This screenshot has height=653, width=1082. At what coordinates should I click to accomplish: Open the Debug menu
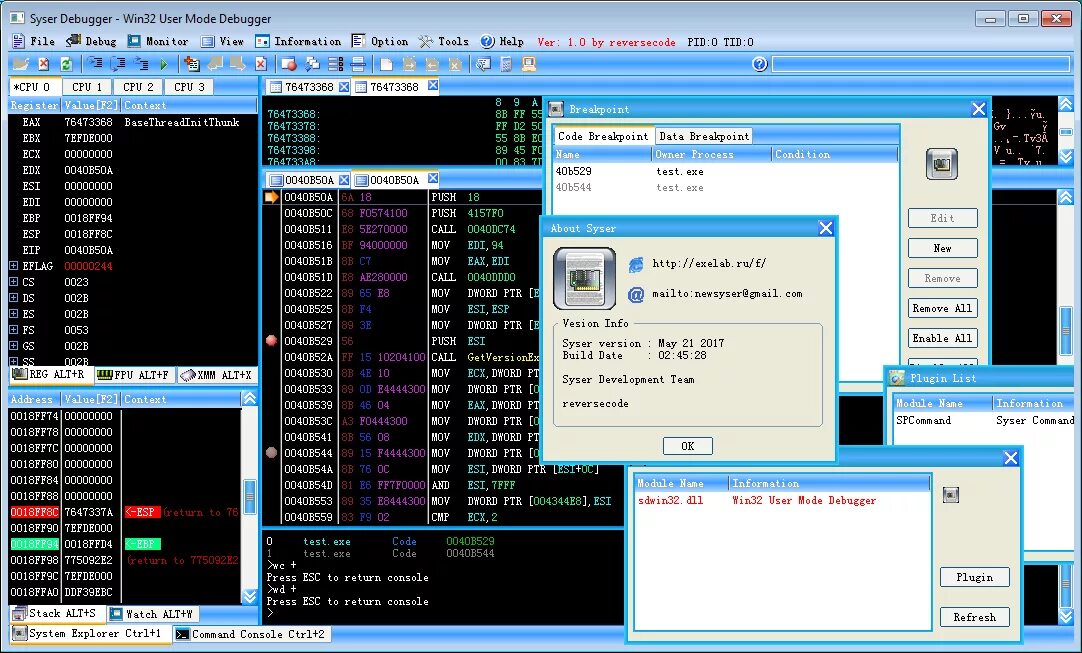tap(92, 41)
